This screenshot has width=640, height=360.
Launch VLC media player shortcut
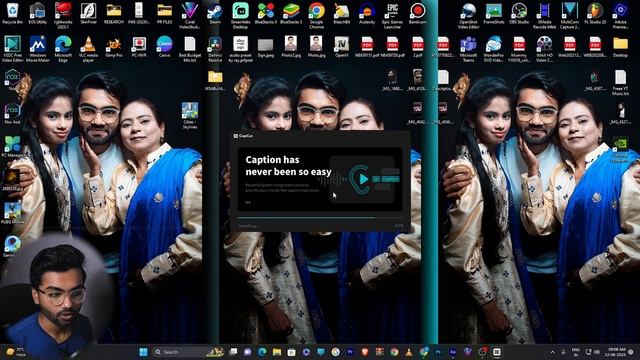[x=88, y=49]
